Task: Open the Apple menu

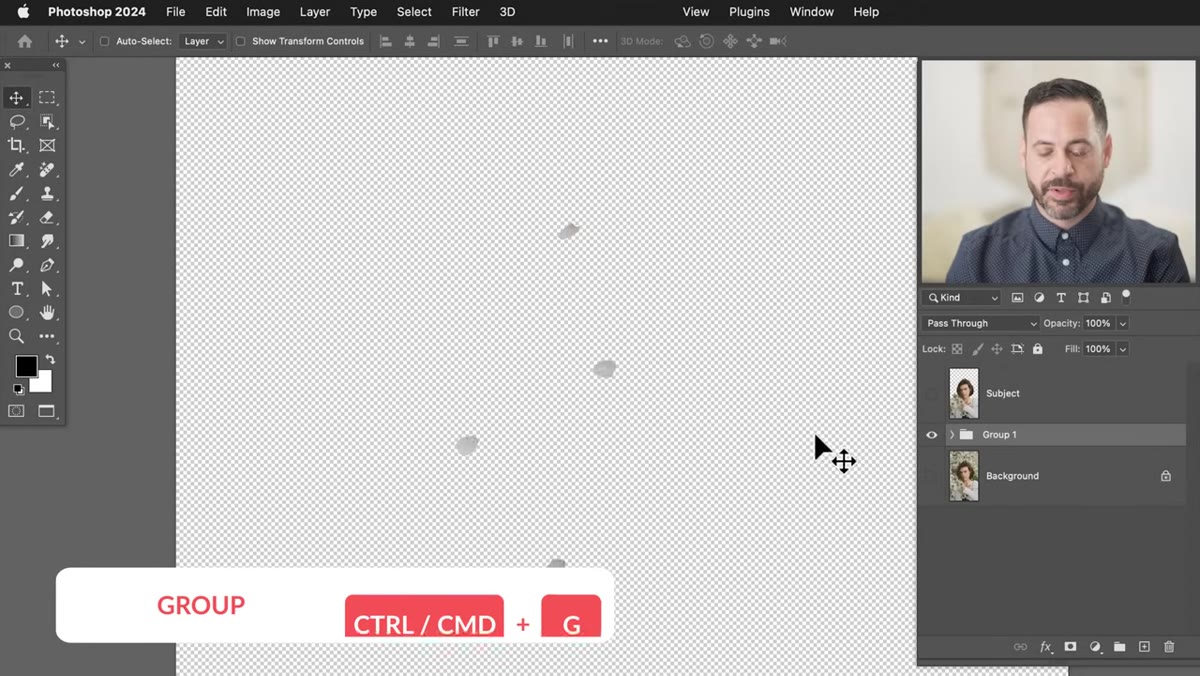Action: [x=23, y=12]
